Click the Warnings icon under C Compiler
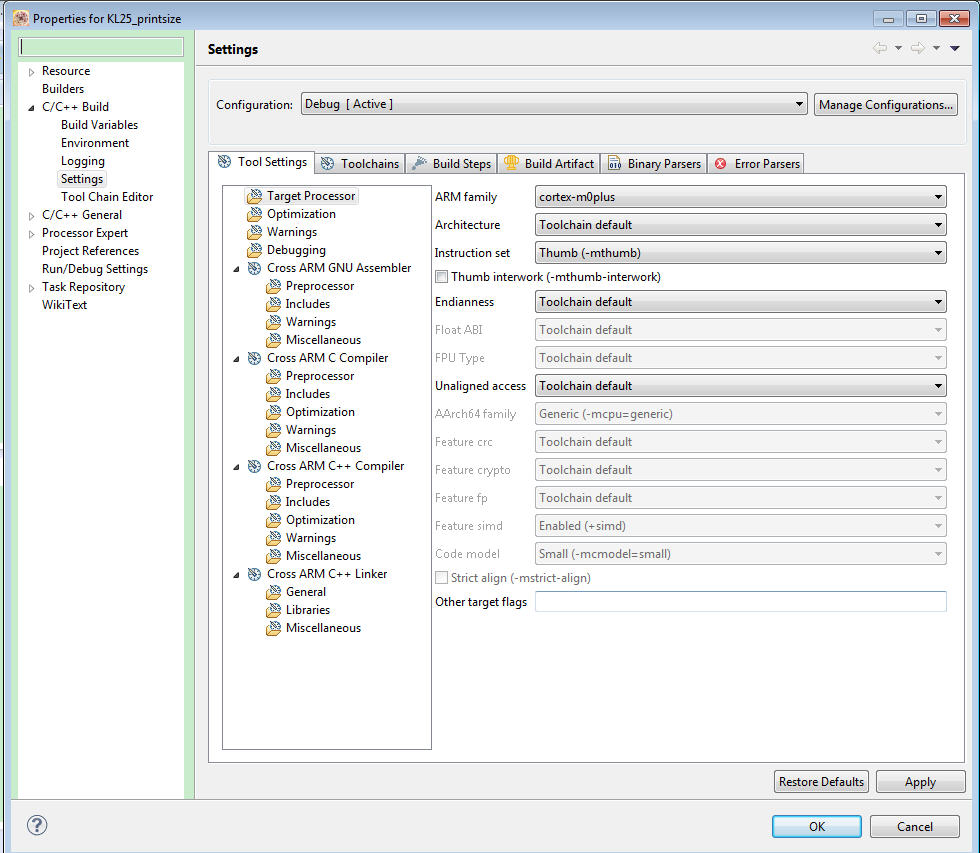 273,430
